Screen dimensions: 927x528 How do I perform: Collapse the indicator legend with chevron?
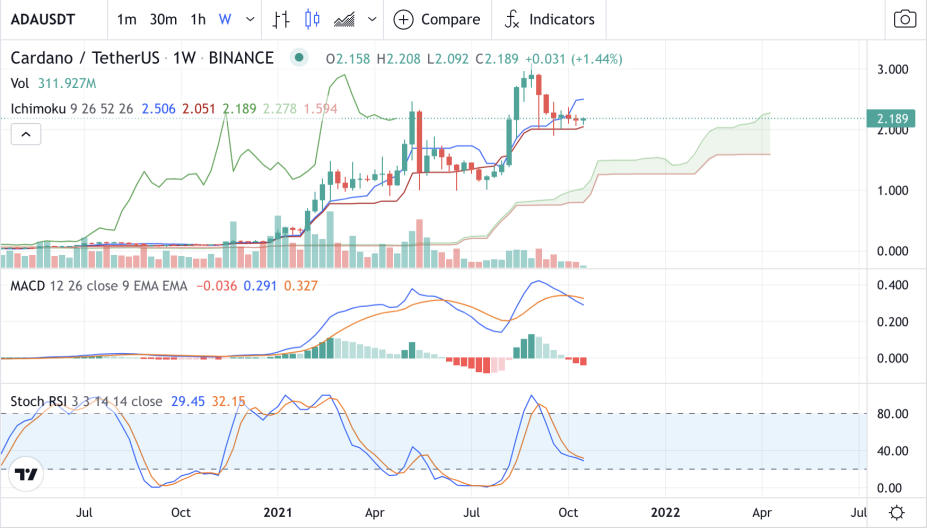tap(26, 134)
